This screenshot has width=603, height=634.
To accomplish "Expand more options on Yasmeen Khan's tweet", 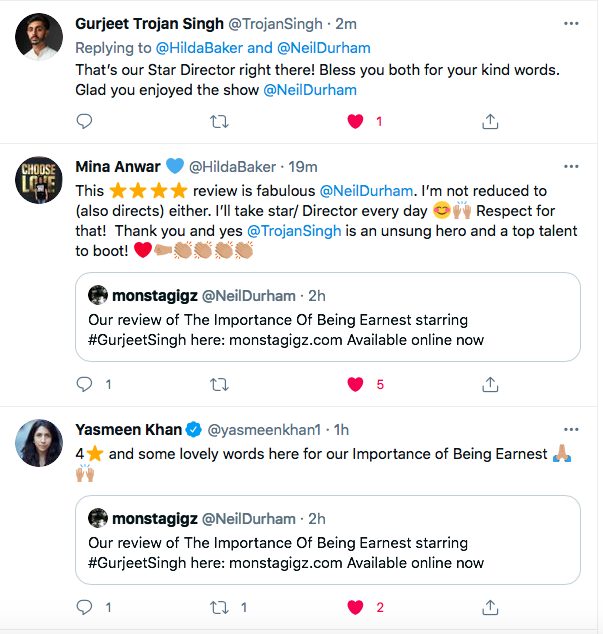I will point(570,430).
